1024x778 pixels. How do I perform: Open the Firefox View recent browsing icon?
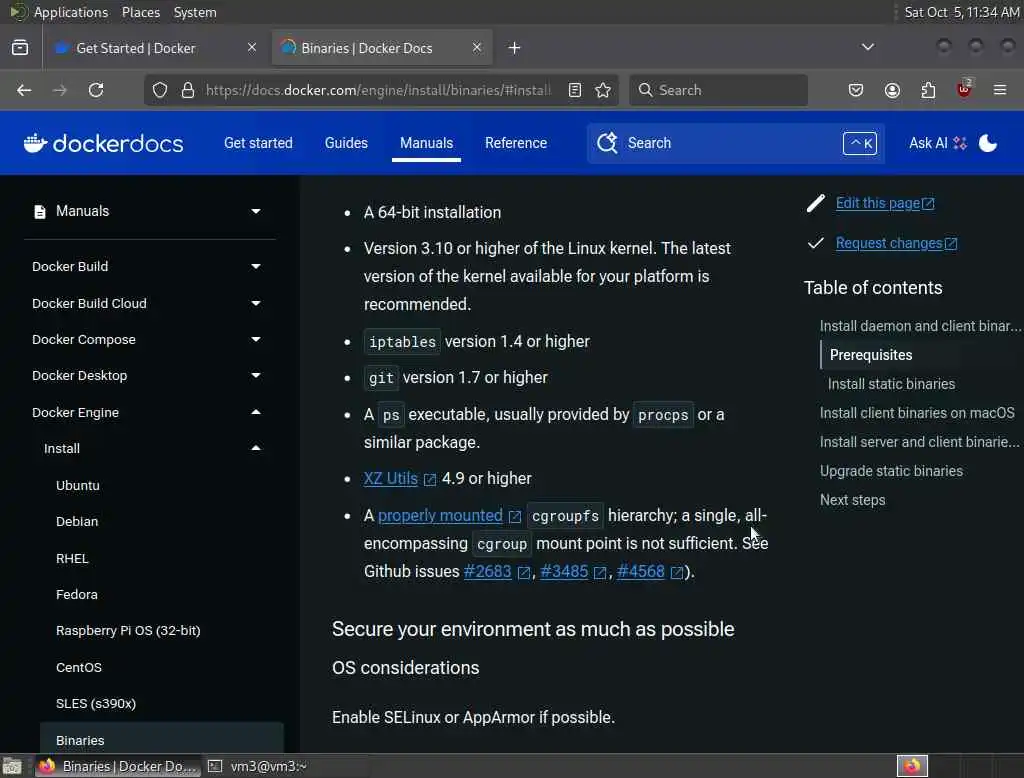tap(20, 48)
